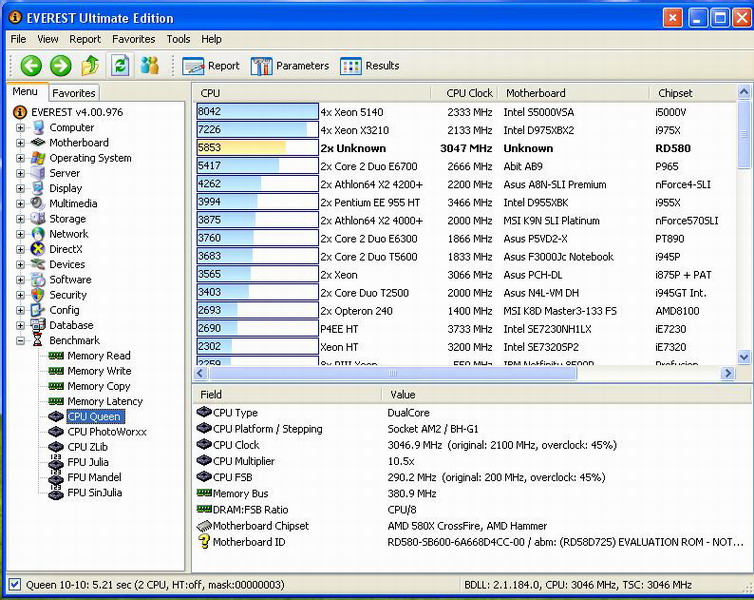Open the View menu
The width and height of the screenshot is (754, 600).
(x=48, y=39)
